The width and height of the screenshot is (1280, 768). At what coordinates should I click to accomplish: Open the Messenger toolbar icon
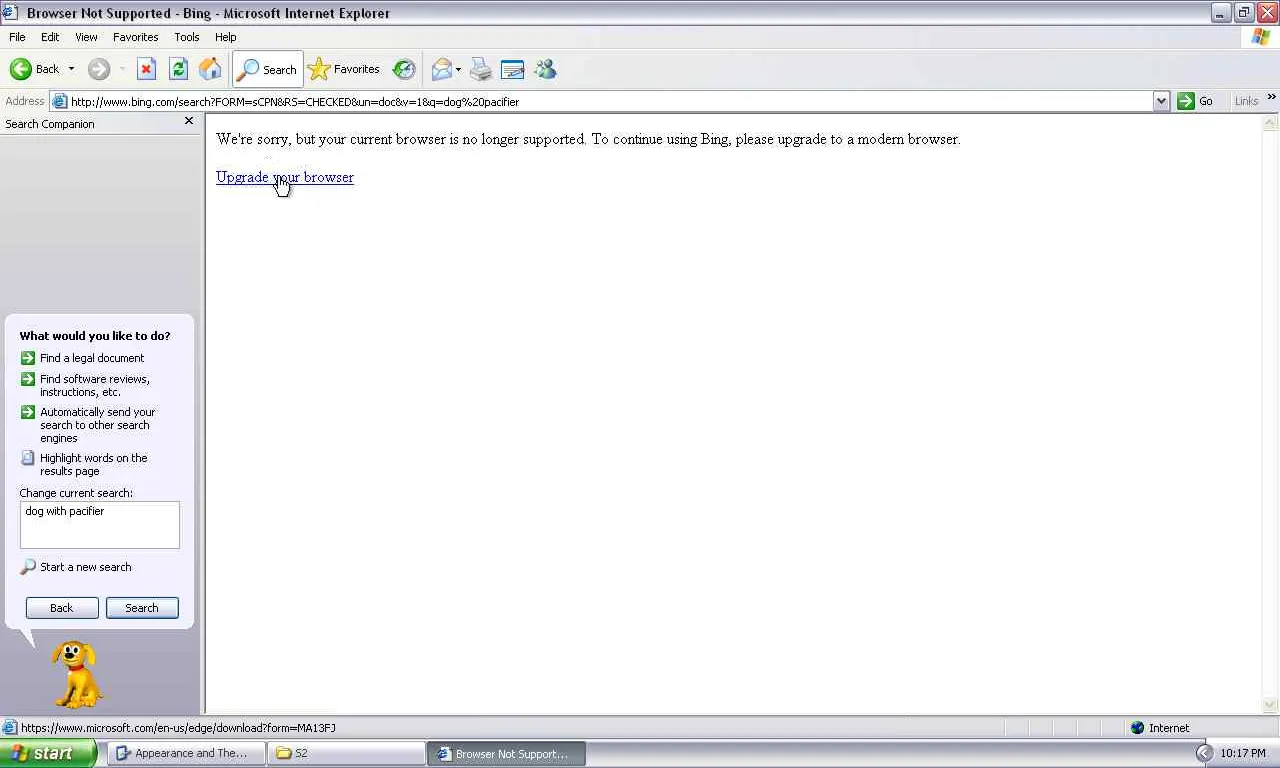545,69
